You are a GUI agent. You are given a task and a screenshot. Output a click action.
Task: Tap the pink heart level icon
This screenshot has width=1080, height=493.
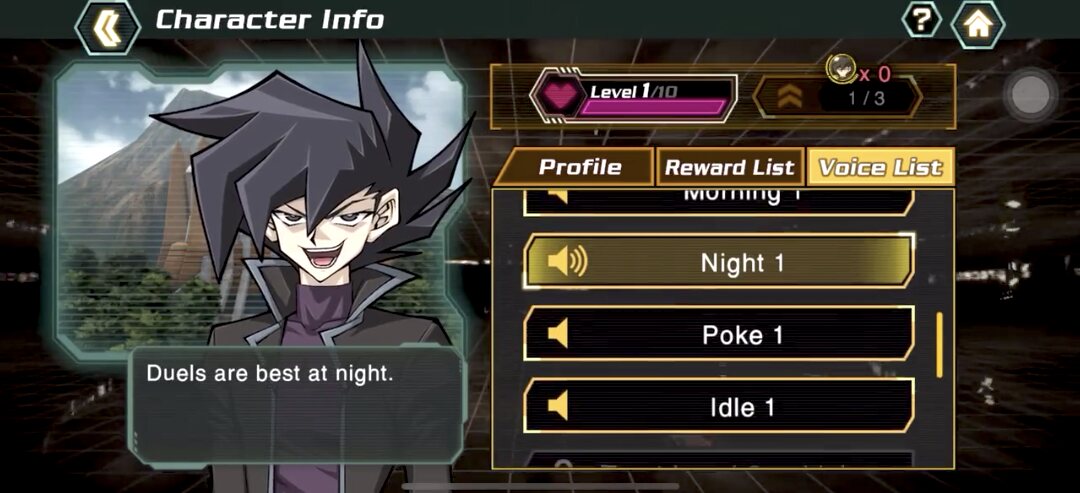(559, 96)
